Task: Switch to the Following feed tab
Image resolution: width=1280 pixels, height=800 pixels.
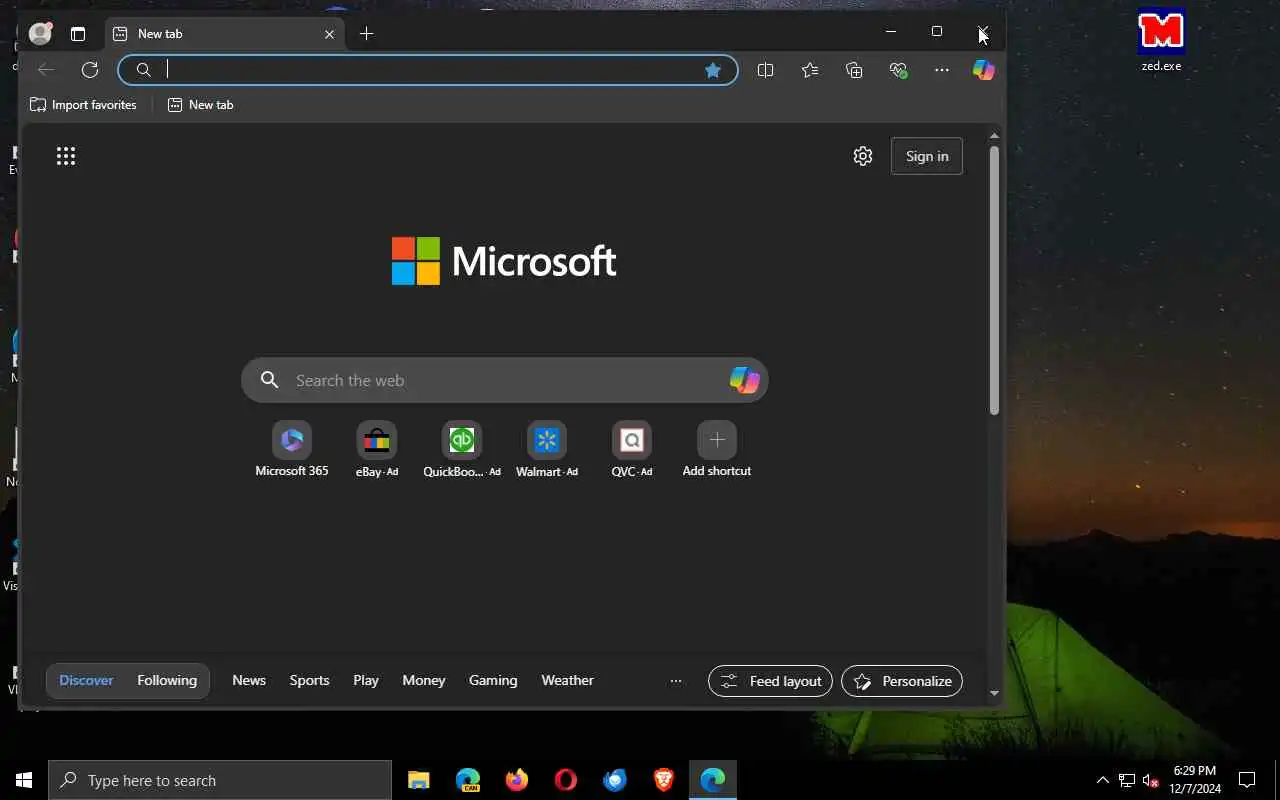Action: [167, 680]
